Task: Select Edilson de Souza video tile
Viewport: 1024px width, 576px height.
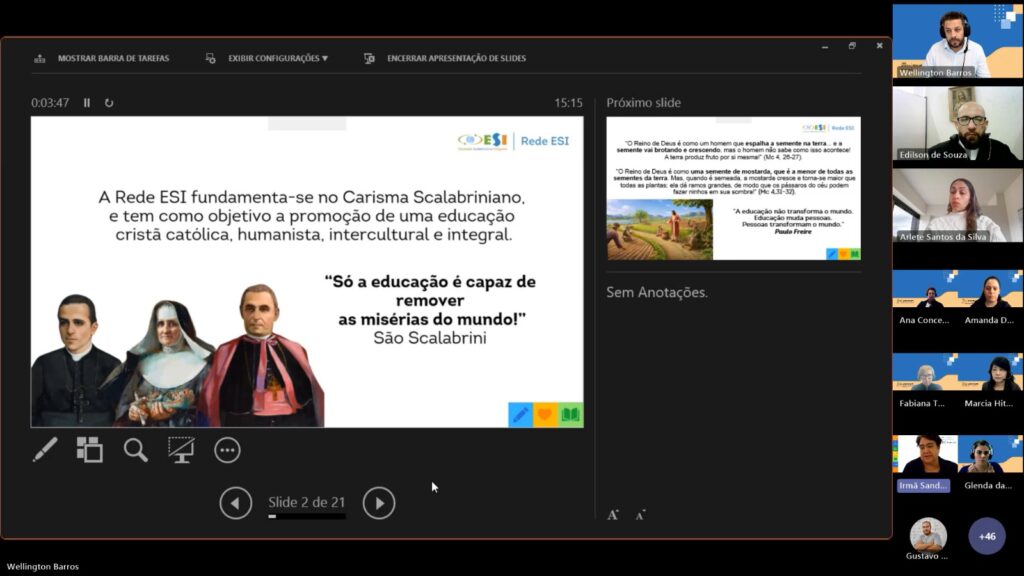Action: pyautogui.click(x=958, y=123)
